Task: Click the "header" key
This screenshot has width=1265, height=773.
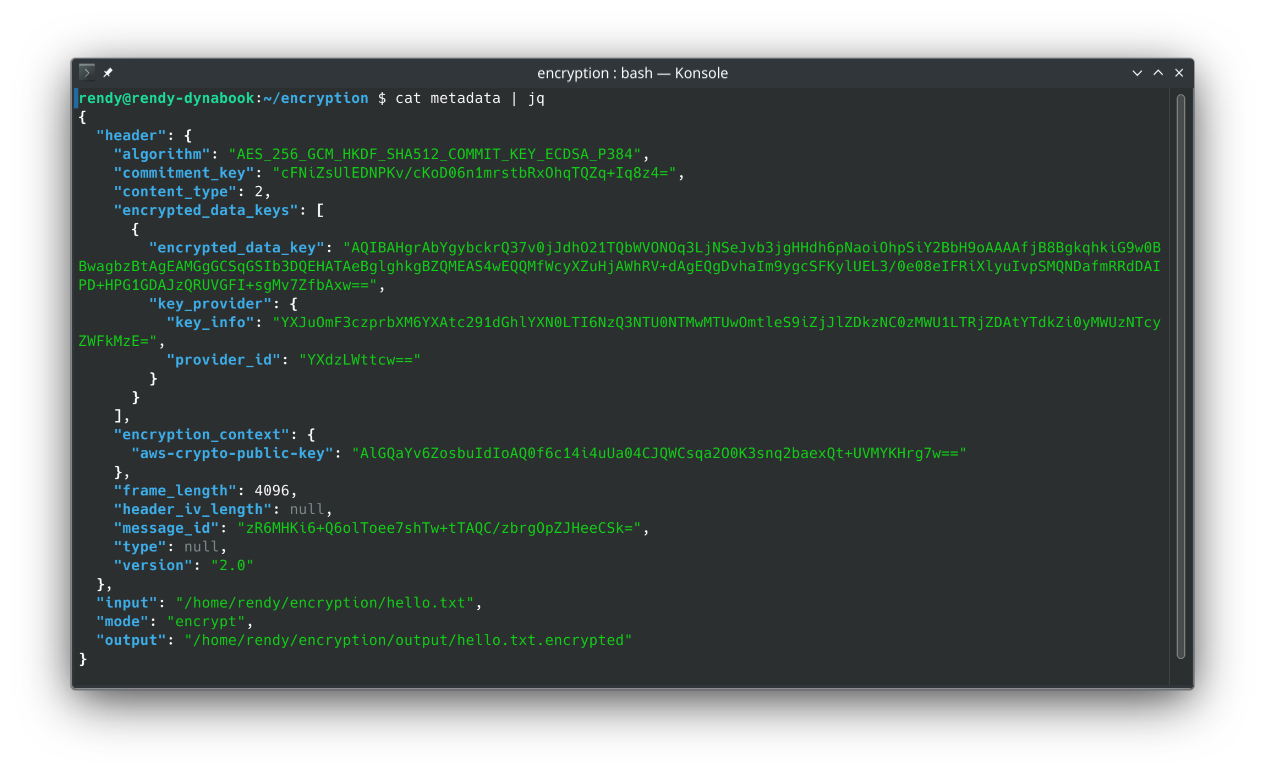Action: click(x=131, y=135)
